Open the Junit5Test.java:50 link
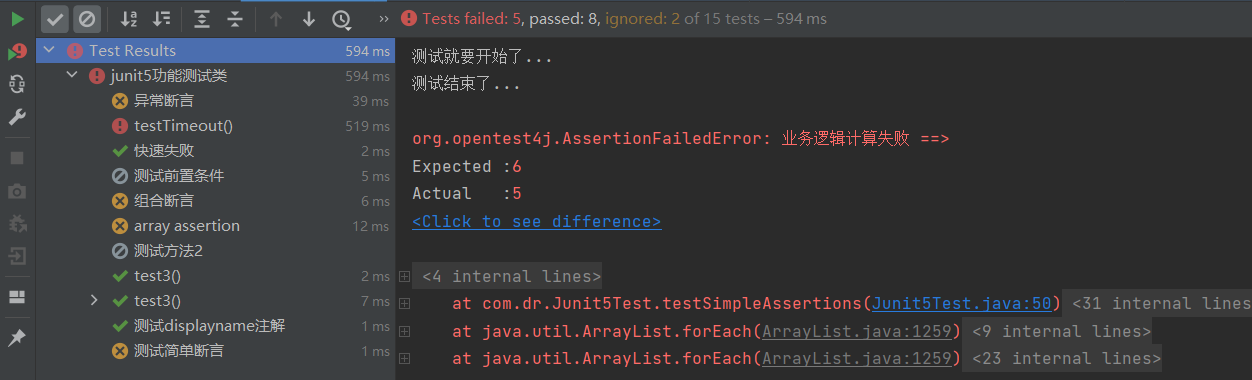Image resolution: width=1252 pixels, height=380 pixels. coord(961,304)
